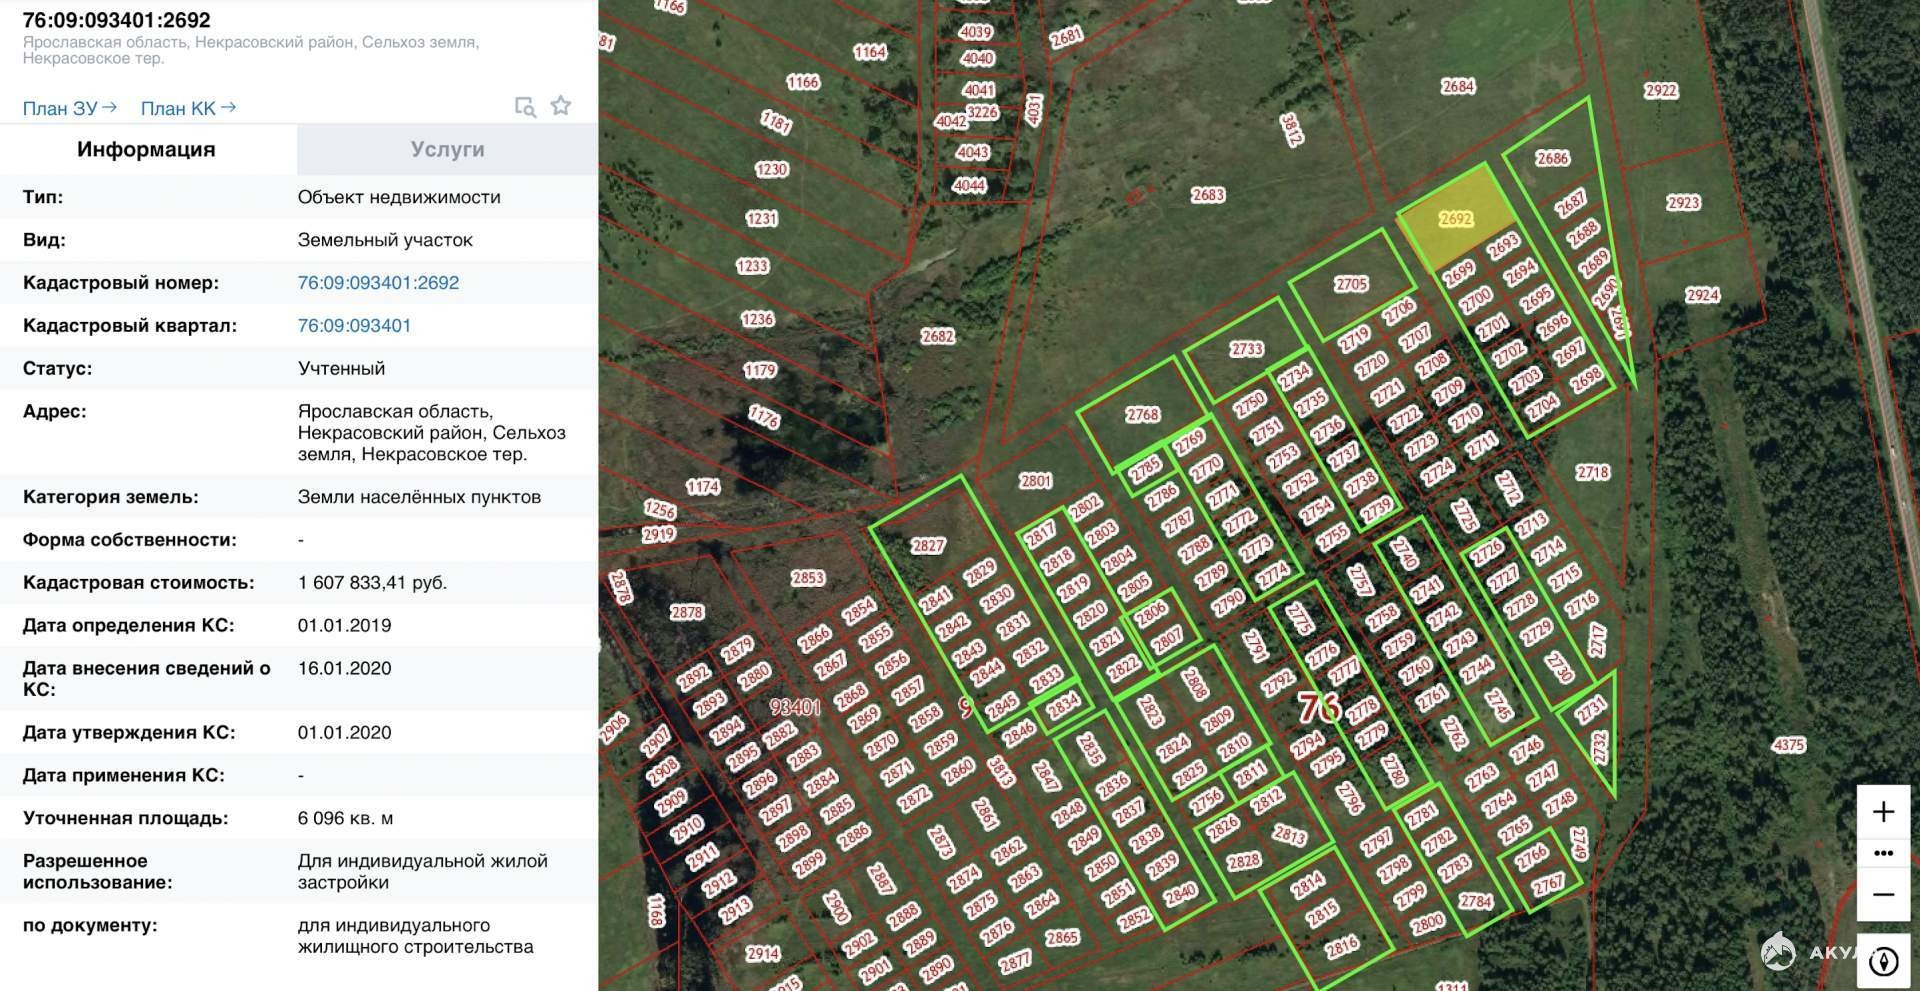Select parcel 2801 on the map
Viewport: 1920px width, 991px height.
point(1035,481)
